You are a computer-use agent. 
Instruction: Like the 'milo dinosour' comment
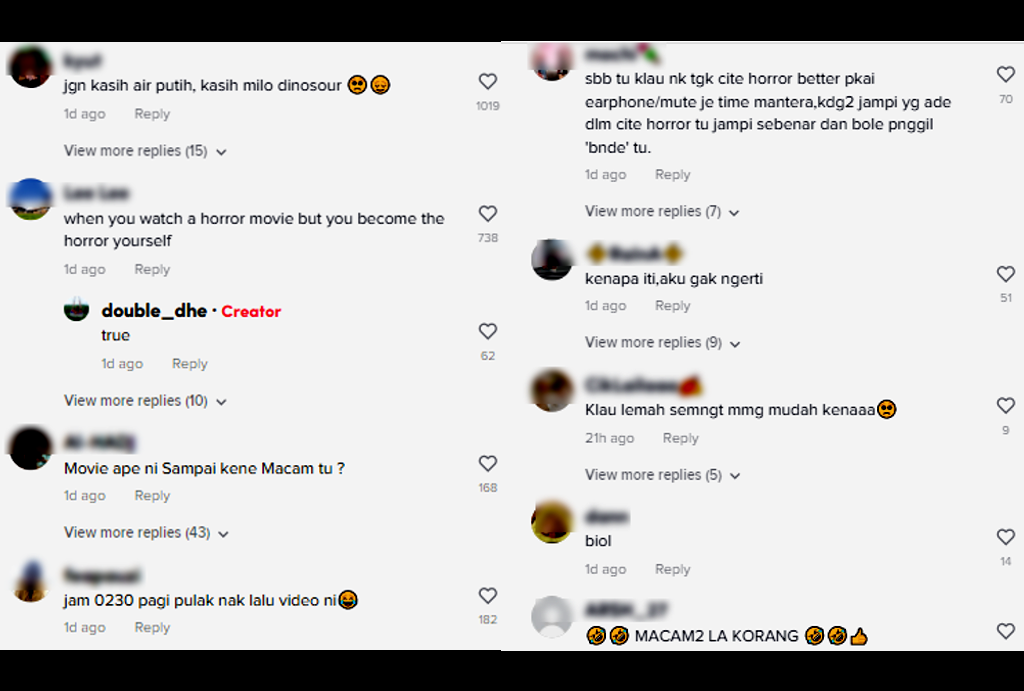coord(488,81)
